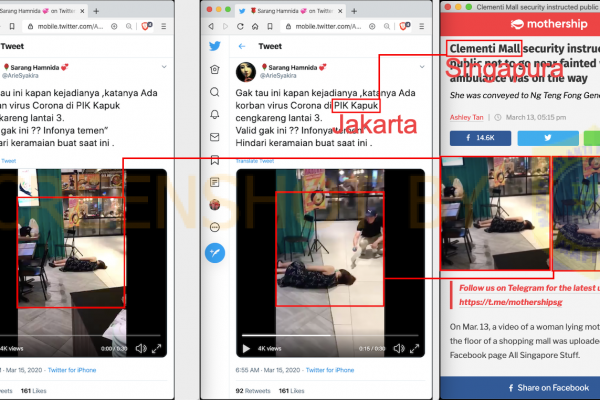Click the Sarang Hamnida display name in the middle window

click(x=293, y=67)
